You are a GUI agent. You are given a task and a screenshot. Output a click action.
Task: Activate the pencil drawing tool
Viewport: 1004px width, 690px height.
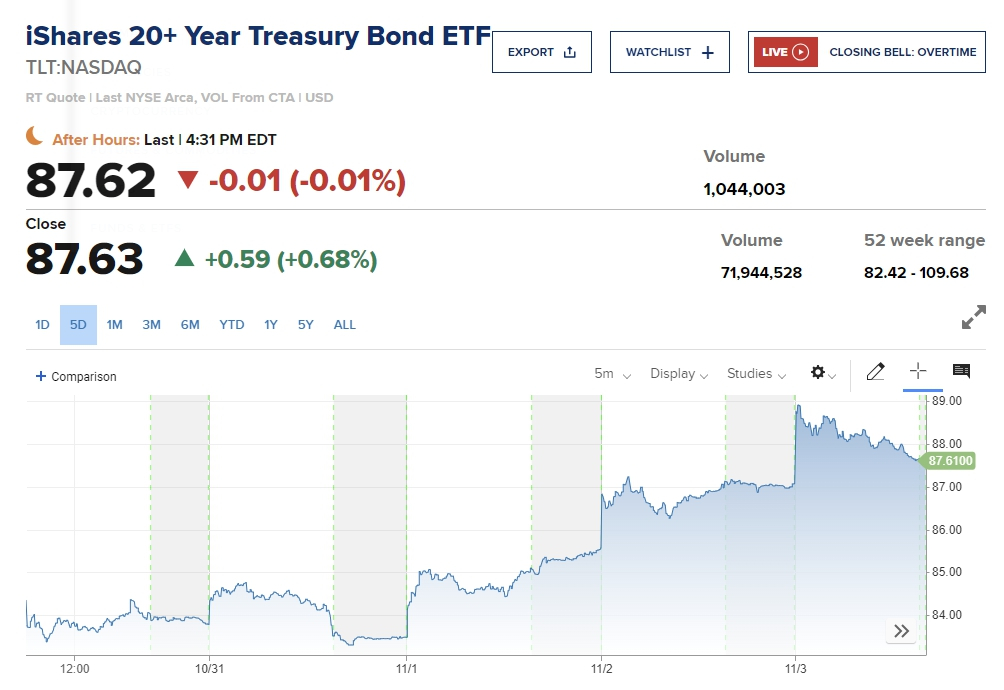tap(876, 372)
